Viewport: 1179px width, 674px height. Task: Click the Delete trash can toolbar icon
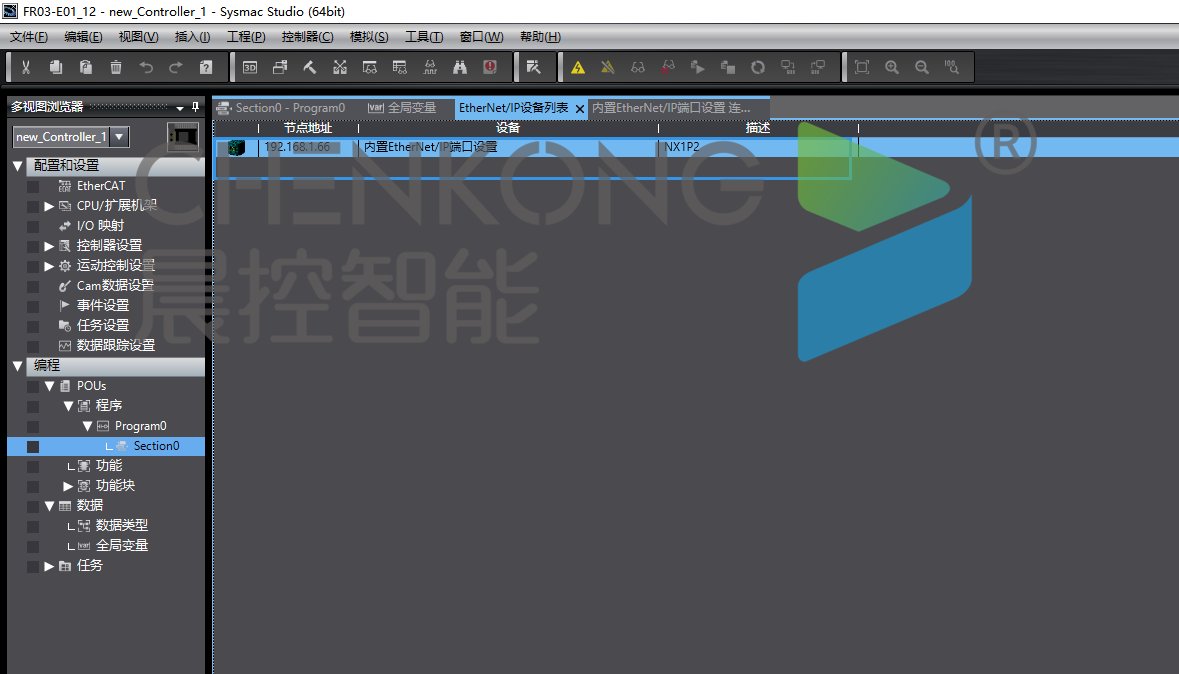(x=116, y=67)
